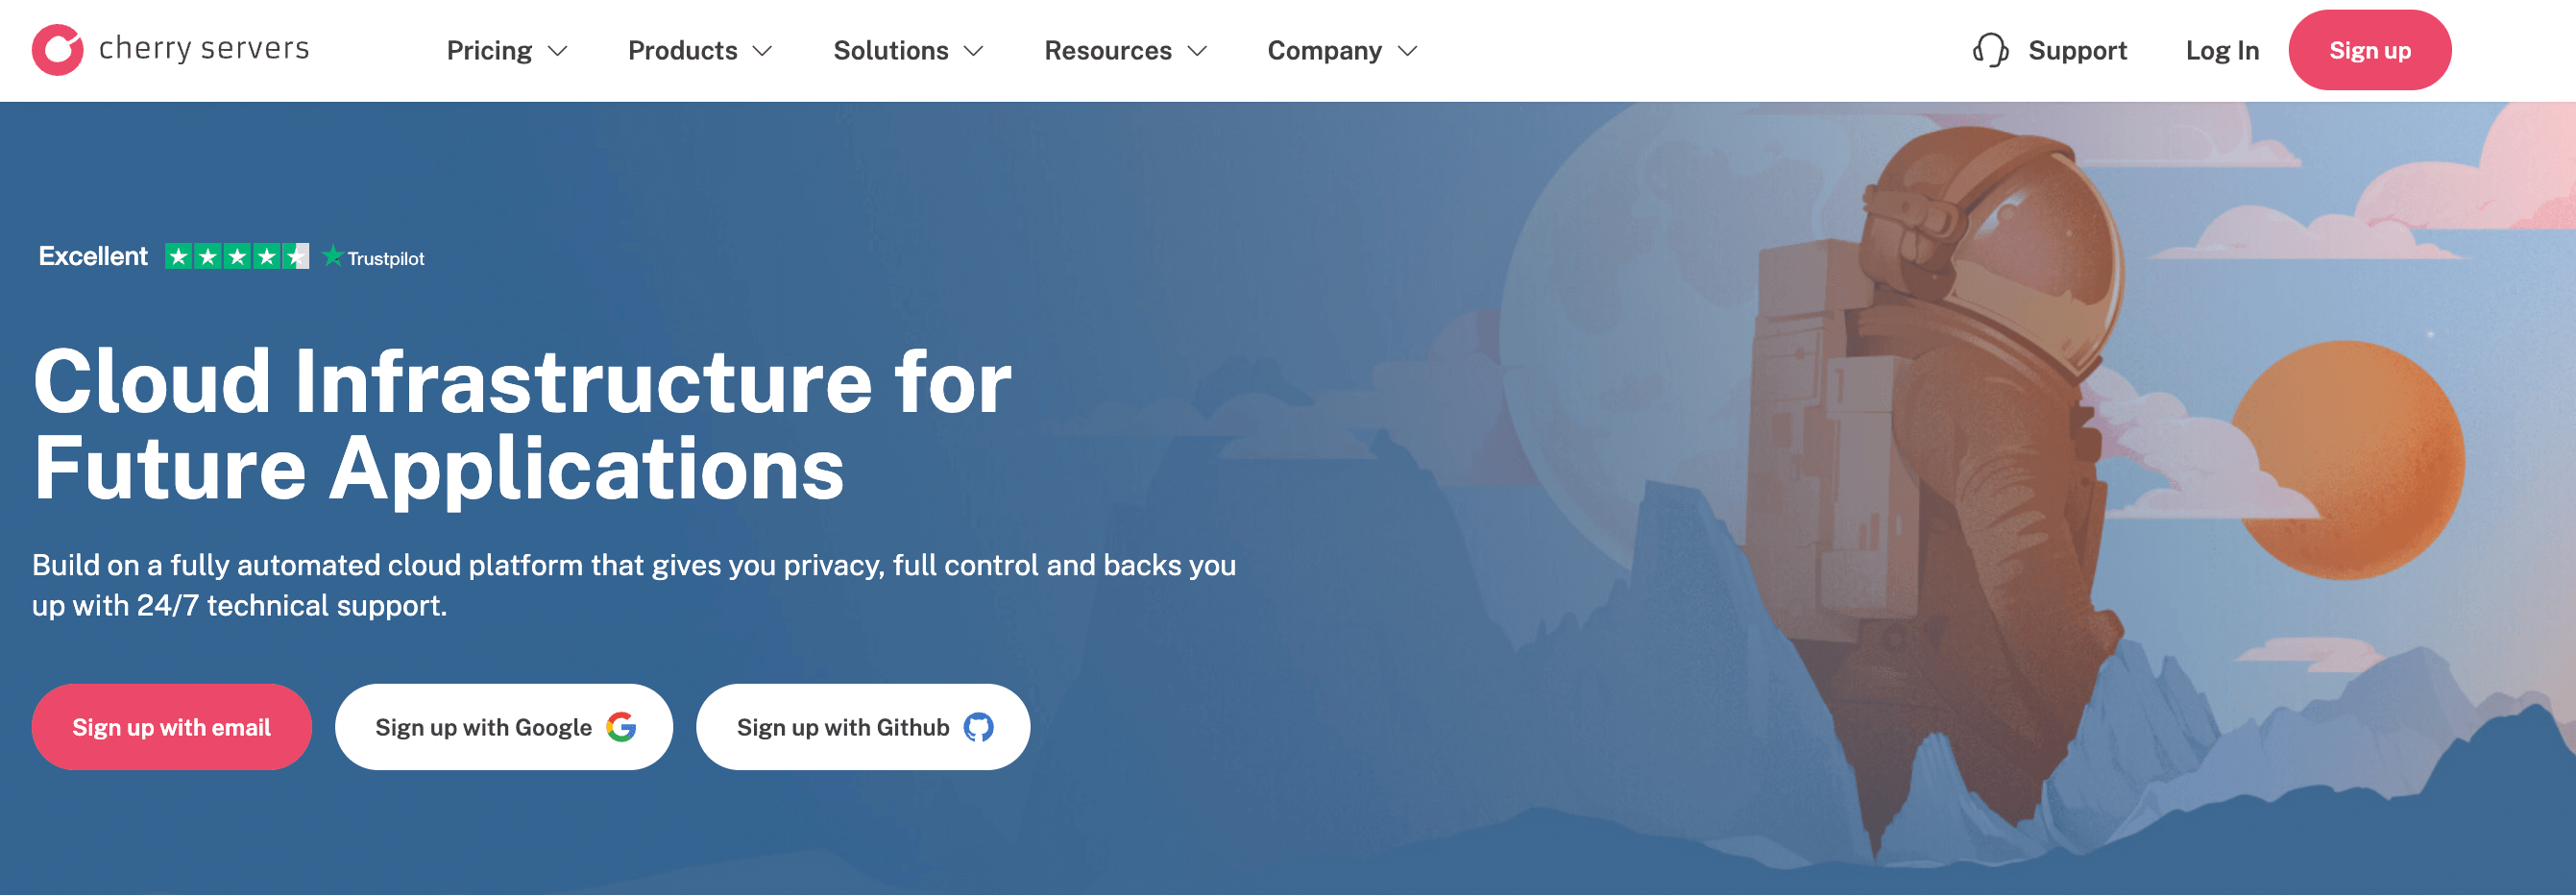This screenshot has width=2576, height=895.
Task: Choose Sign up with email
Action: [x=171, y=727]
